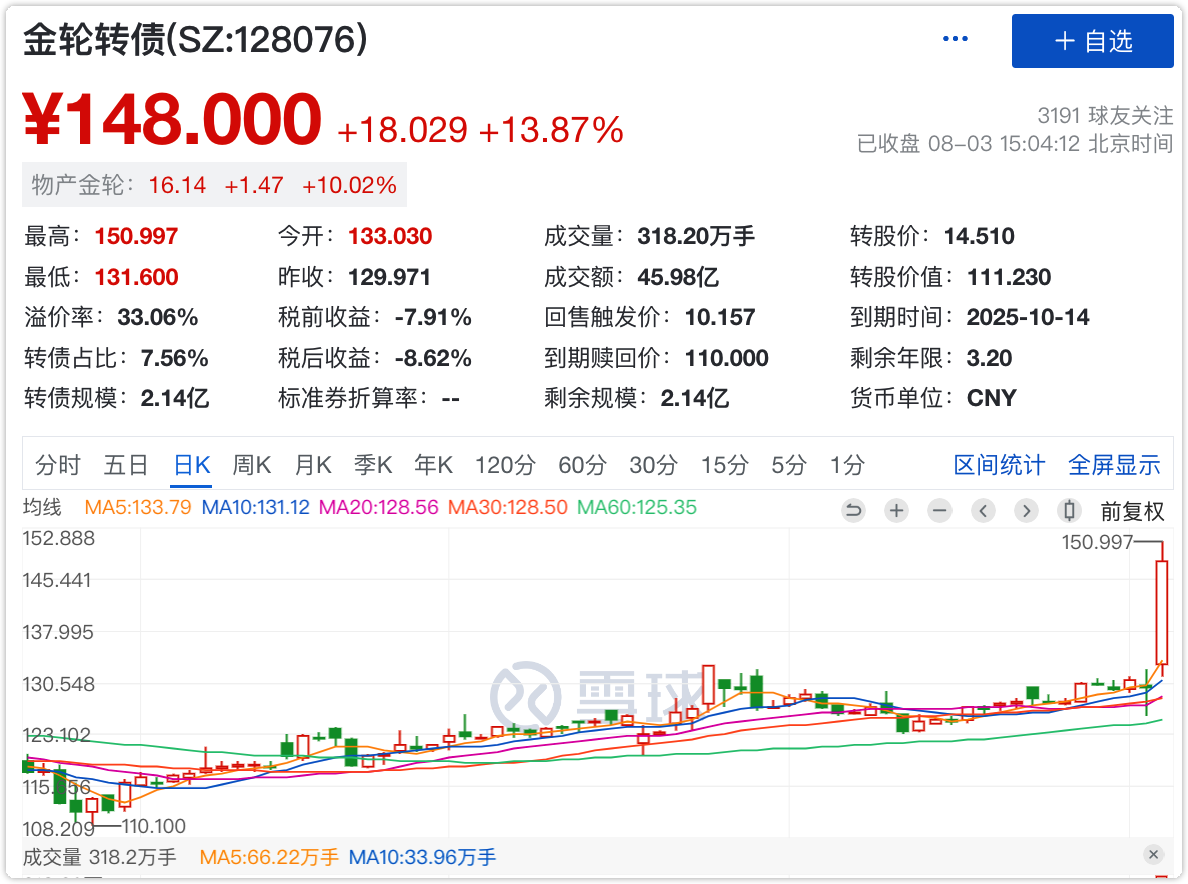The height and width of the screenshot is (884, 1188).
Task: Switch to the 分时 intraday tab
Action: coord(58,465)
